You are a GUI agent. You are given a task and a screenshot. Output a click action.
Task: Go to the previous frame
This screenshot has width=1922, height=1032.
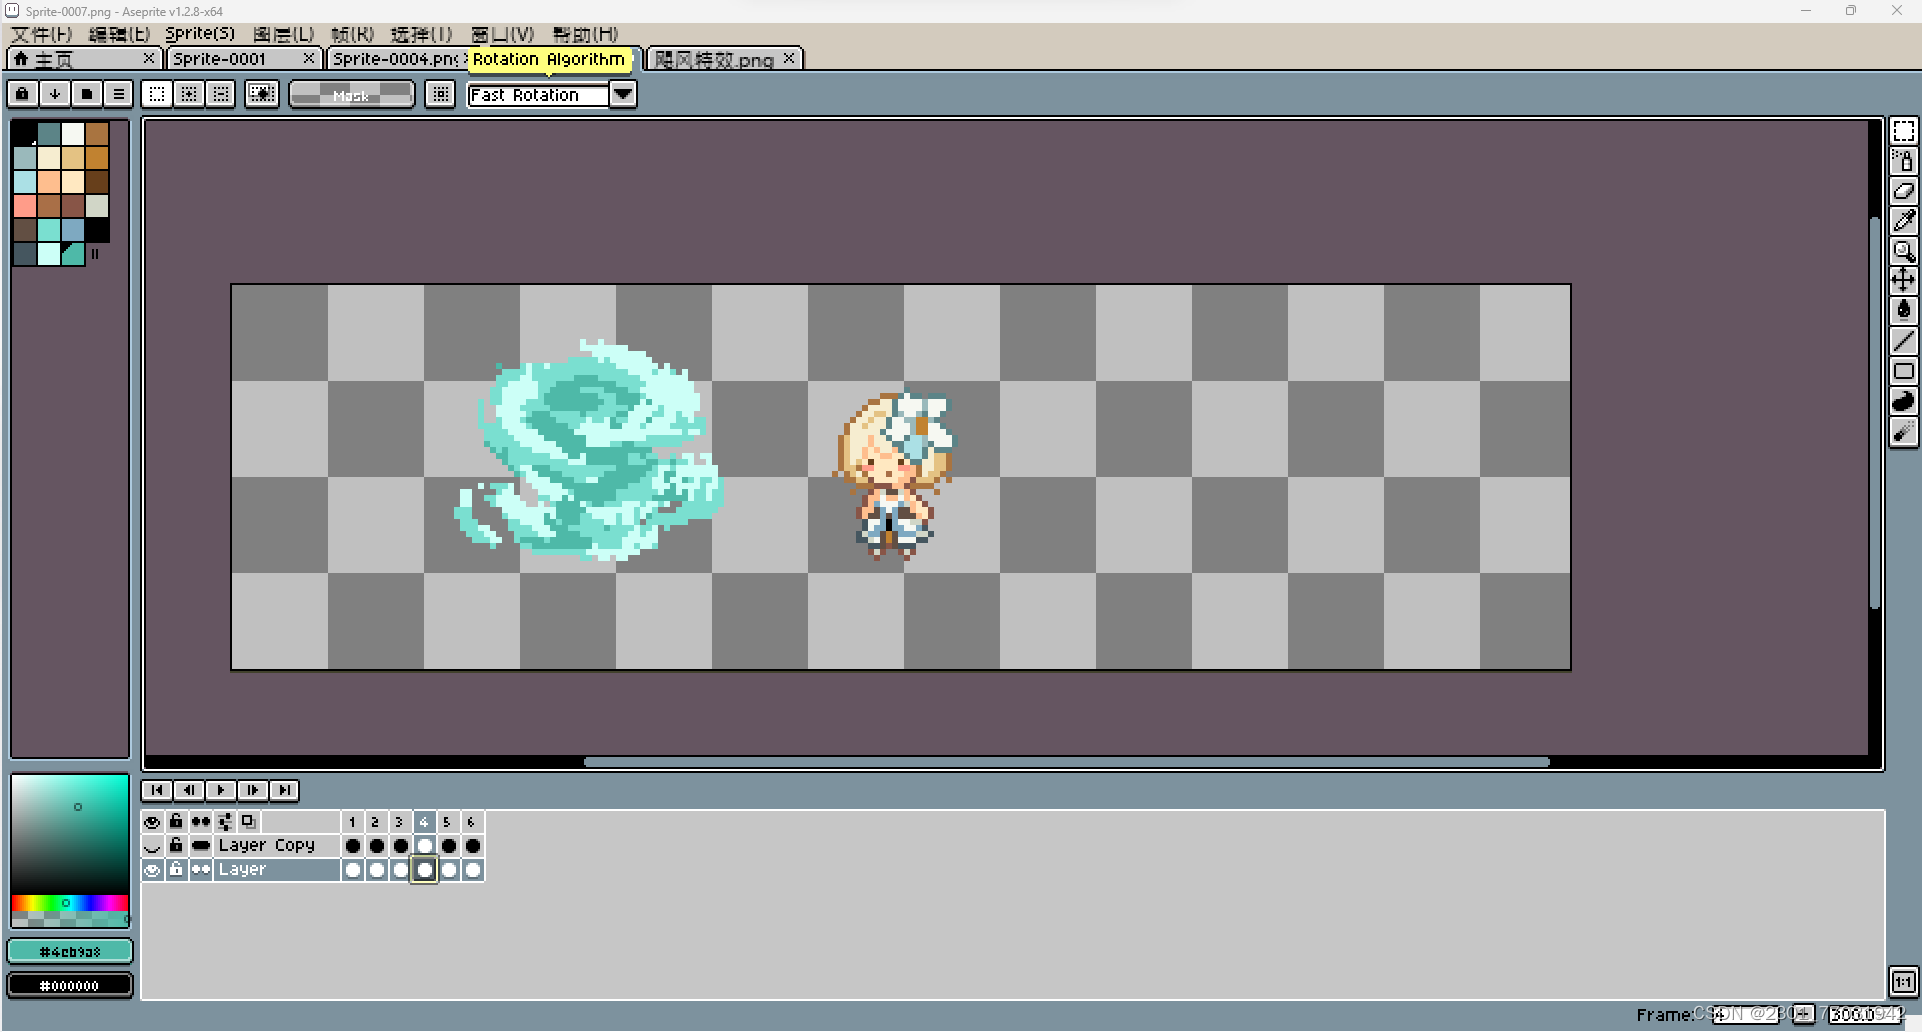pos(189,790)
